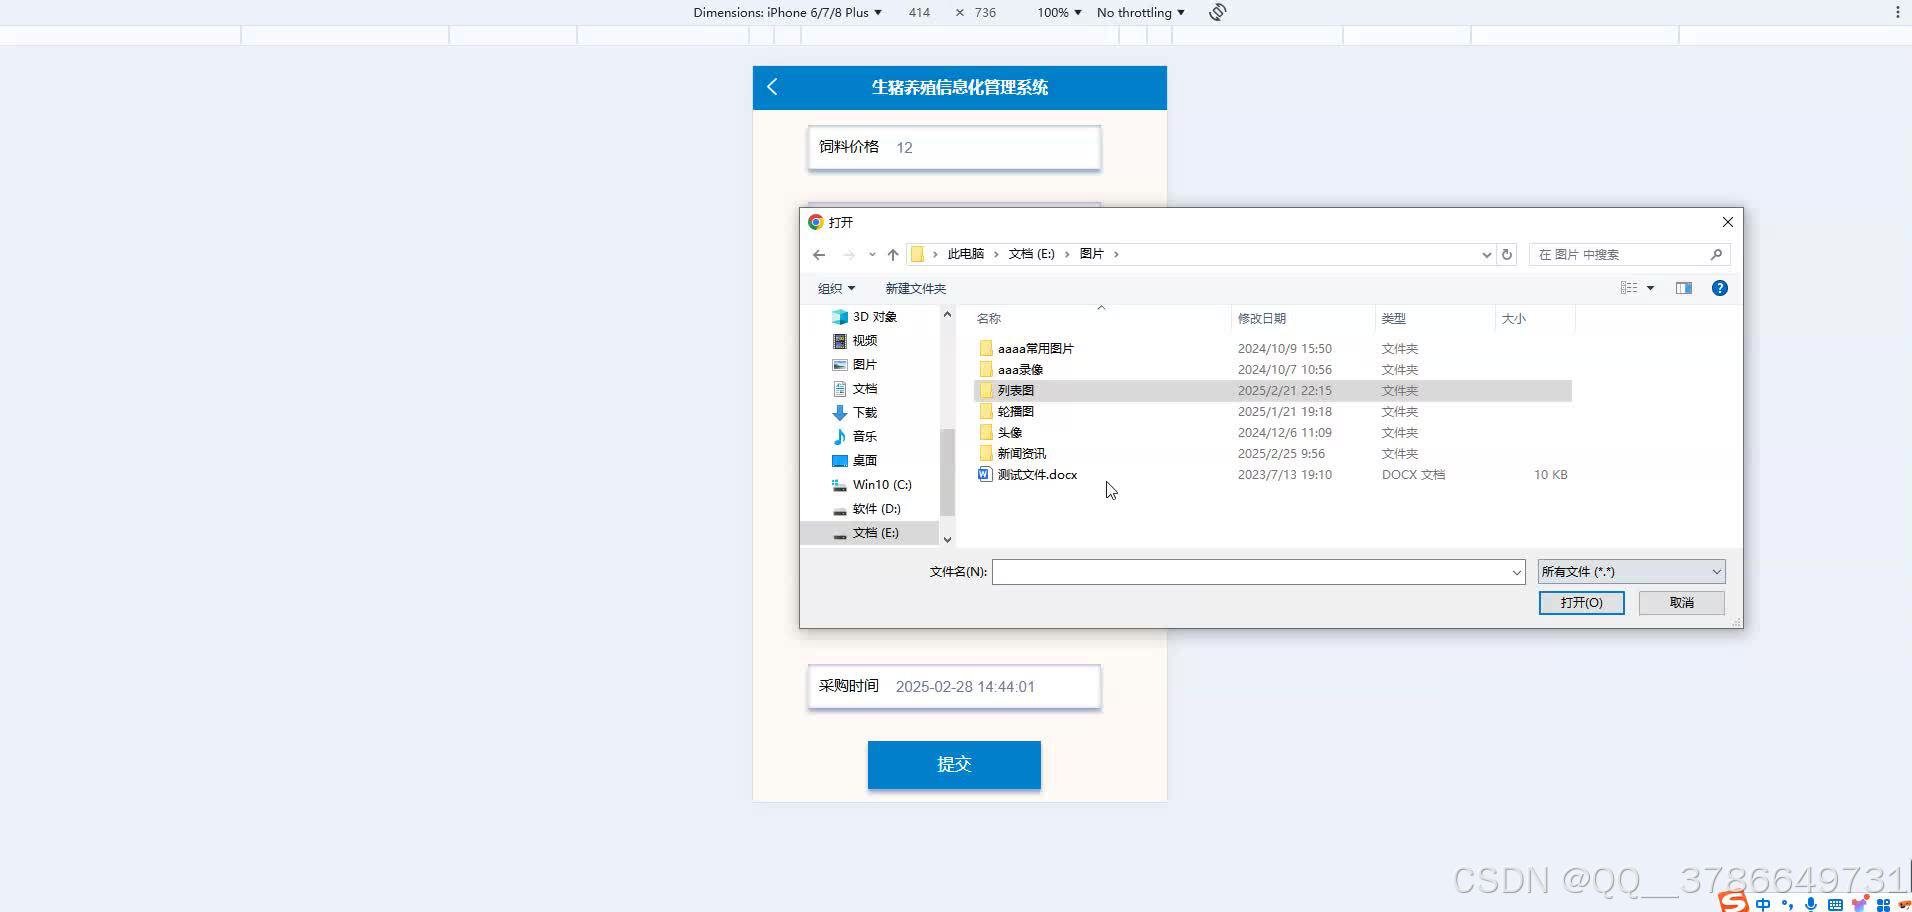Click the Help question-mark icon in the dialog
The image size is (1912, 912).
pos(1720,288)
